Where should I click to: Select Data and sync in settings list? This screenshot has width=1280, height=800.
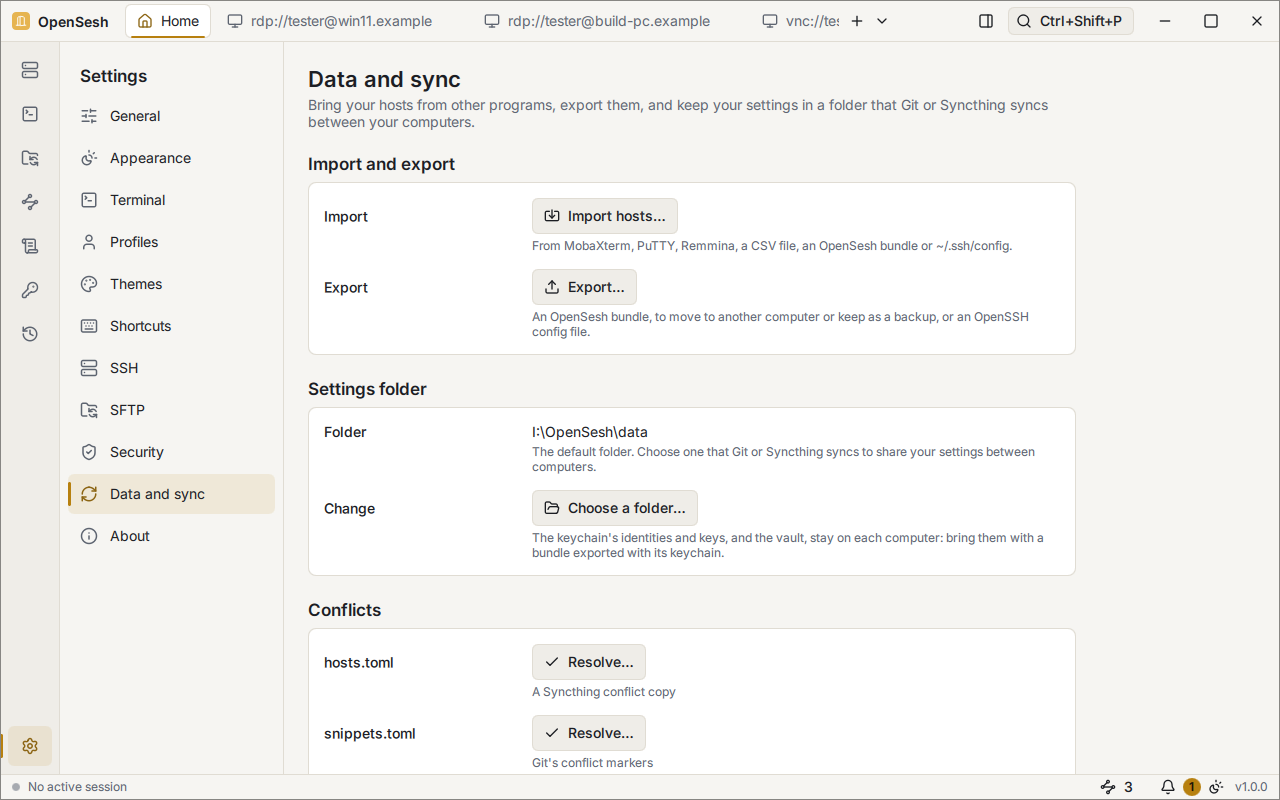point(171,494)
